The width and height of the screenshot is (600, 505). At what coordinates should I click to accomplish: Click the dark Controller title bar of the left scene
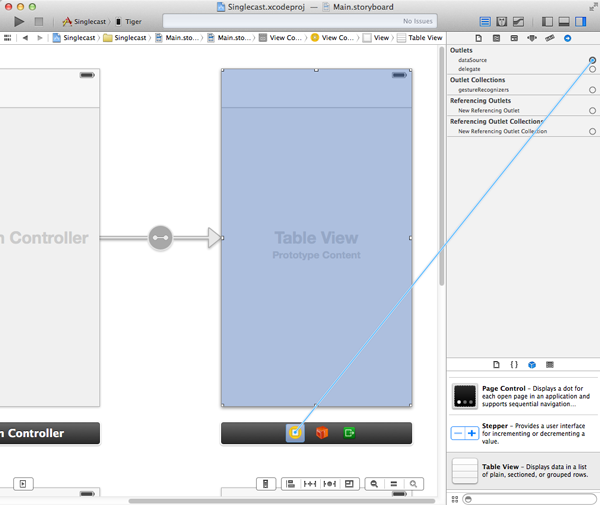[x=50, y=433]
